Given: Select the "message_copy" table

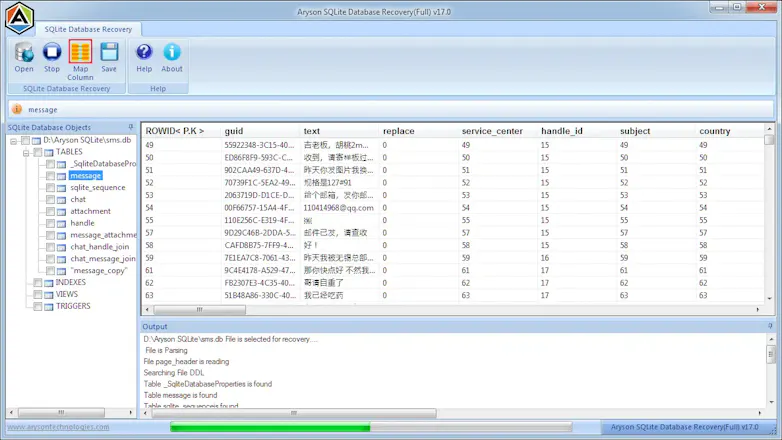Looking at the screenshot, I should pos(99,270).
